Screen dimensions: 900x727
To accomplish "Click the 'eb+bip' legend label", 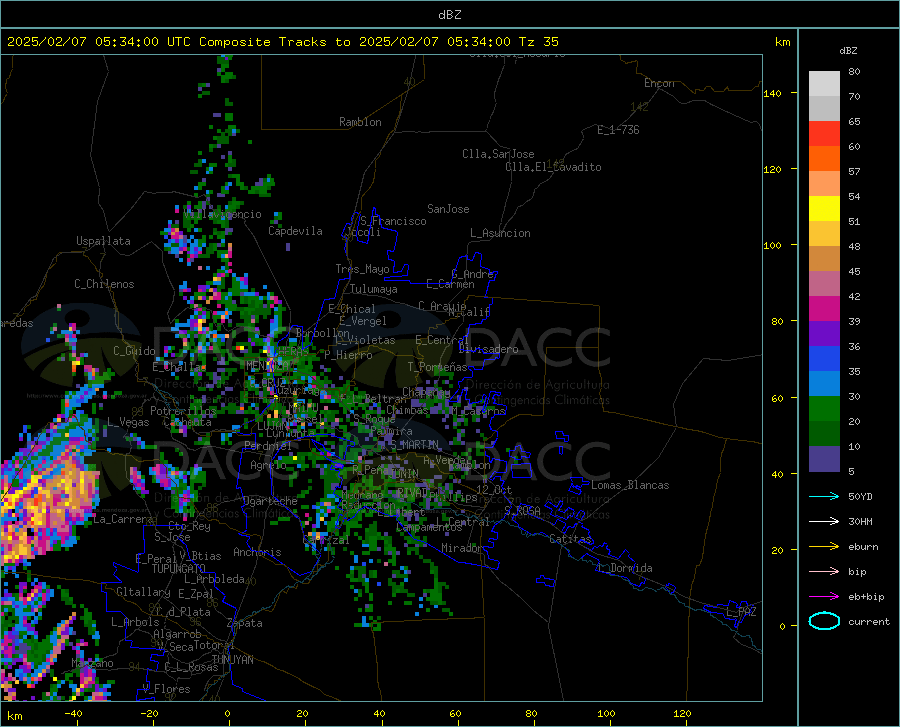I will point(866,597).
